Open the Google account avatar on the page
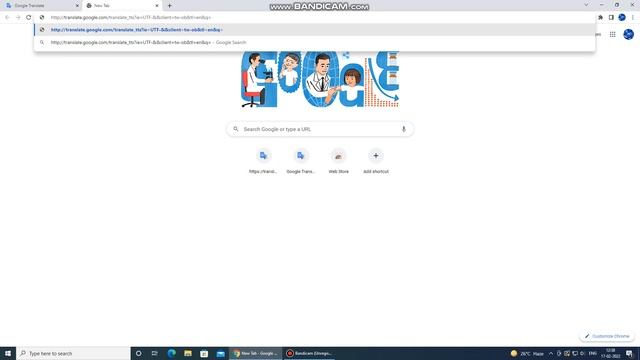 [629, 35]
